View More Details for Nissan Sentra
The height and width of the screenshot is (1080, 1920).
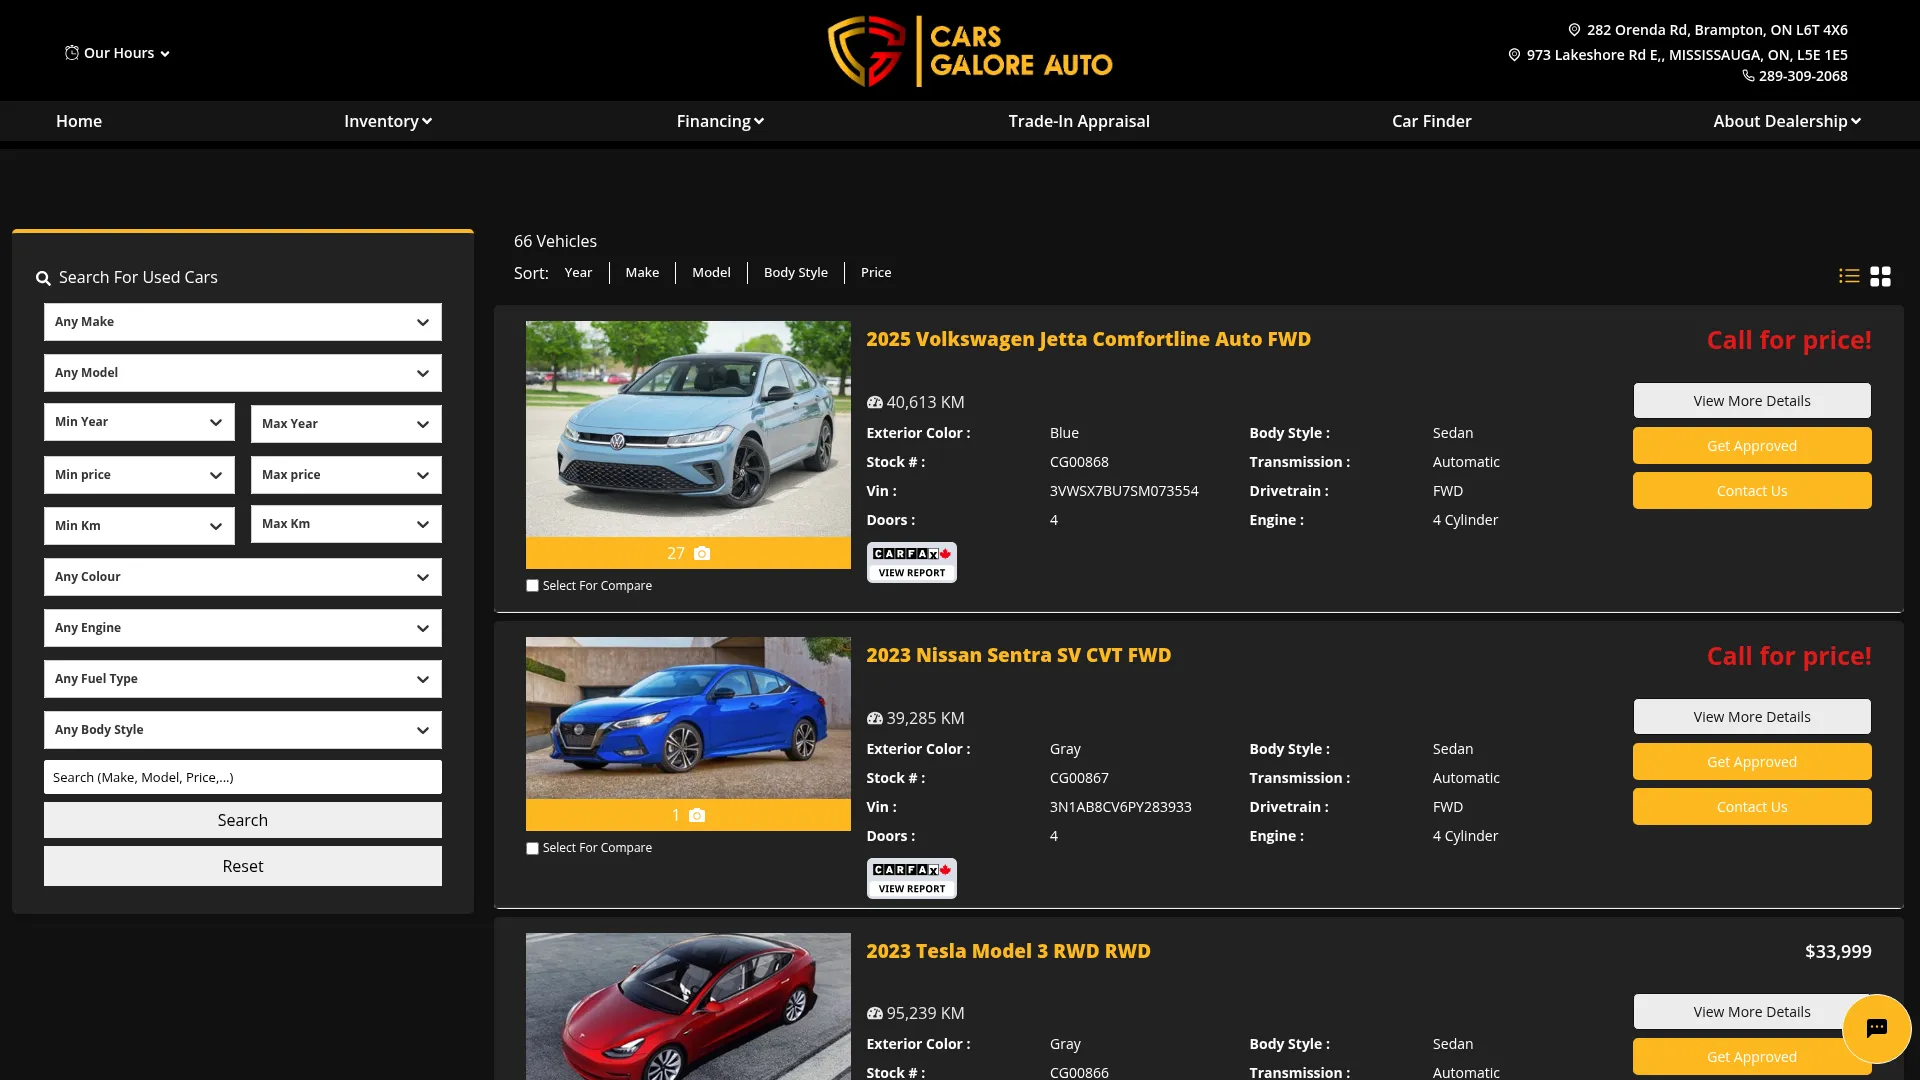[x=1752, y=717]
